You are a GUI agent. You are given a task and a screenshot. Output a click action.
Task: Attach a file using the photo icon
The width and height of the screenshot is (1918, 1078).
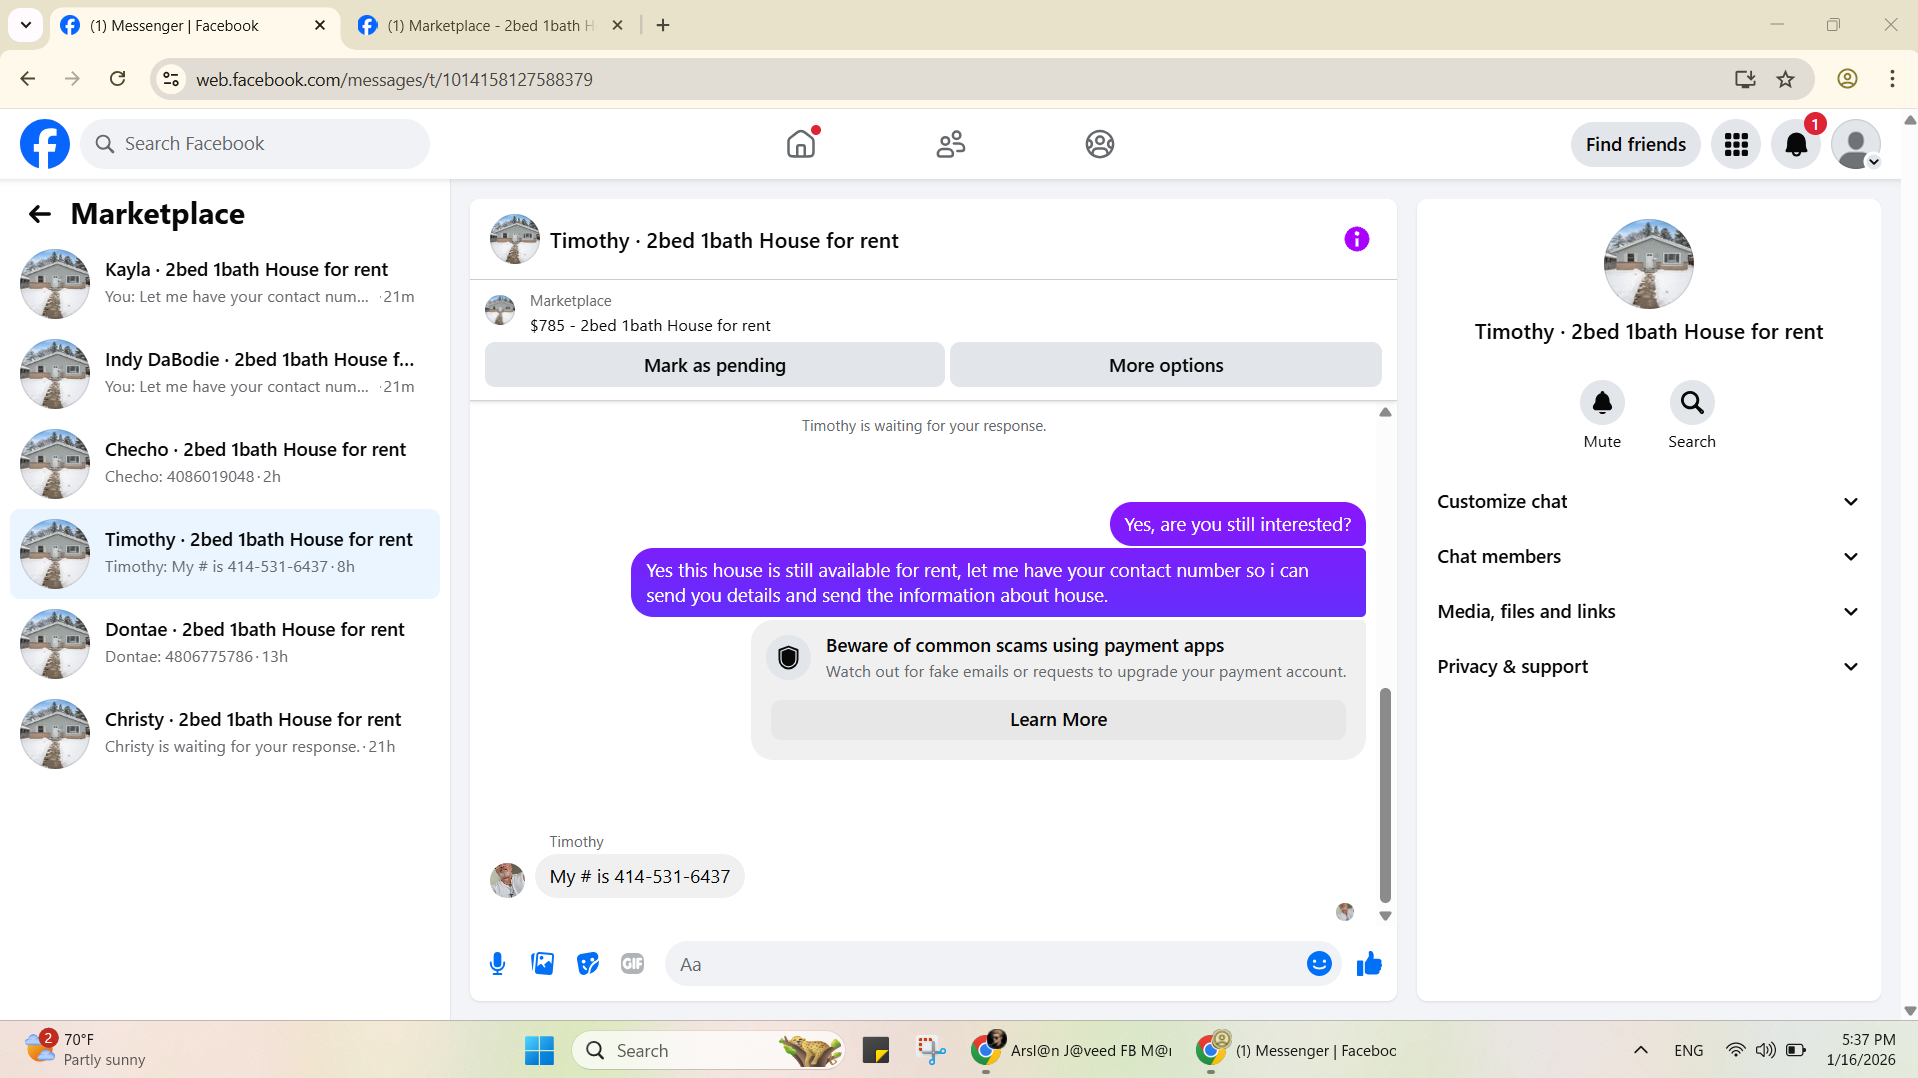(542, 964)
